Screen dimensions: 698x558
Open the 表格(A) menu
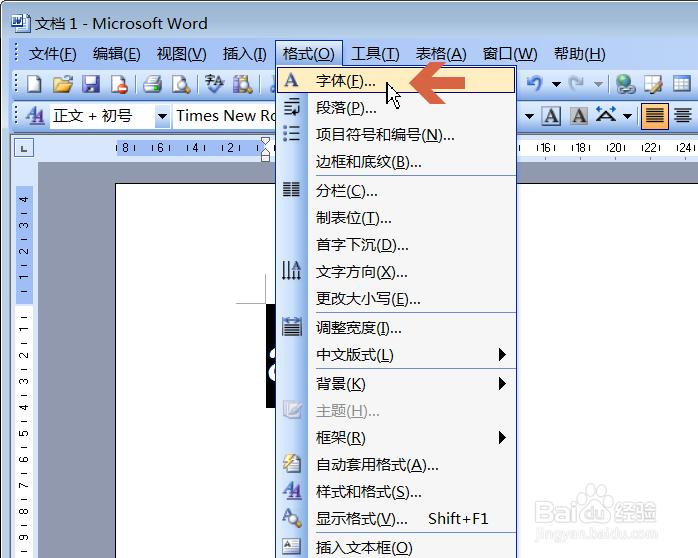pyautogui.click(x=441, y=54)
